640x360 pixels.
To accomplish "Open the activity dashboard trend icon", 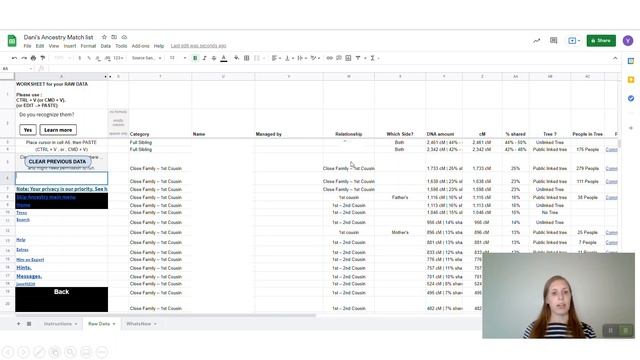I will click(x=537, y=40).
